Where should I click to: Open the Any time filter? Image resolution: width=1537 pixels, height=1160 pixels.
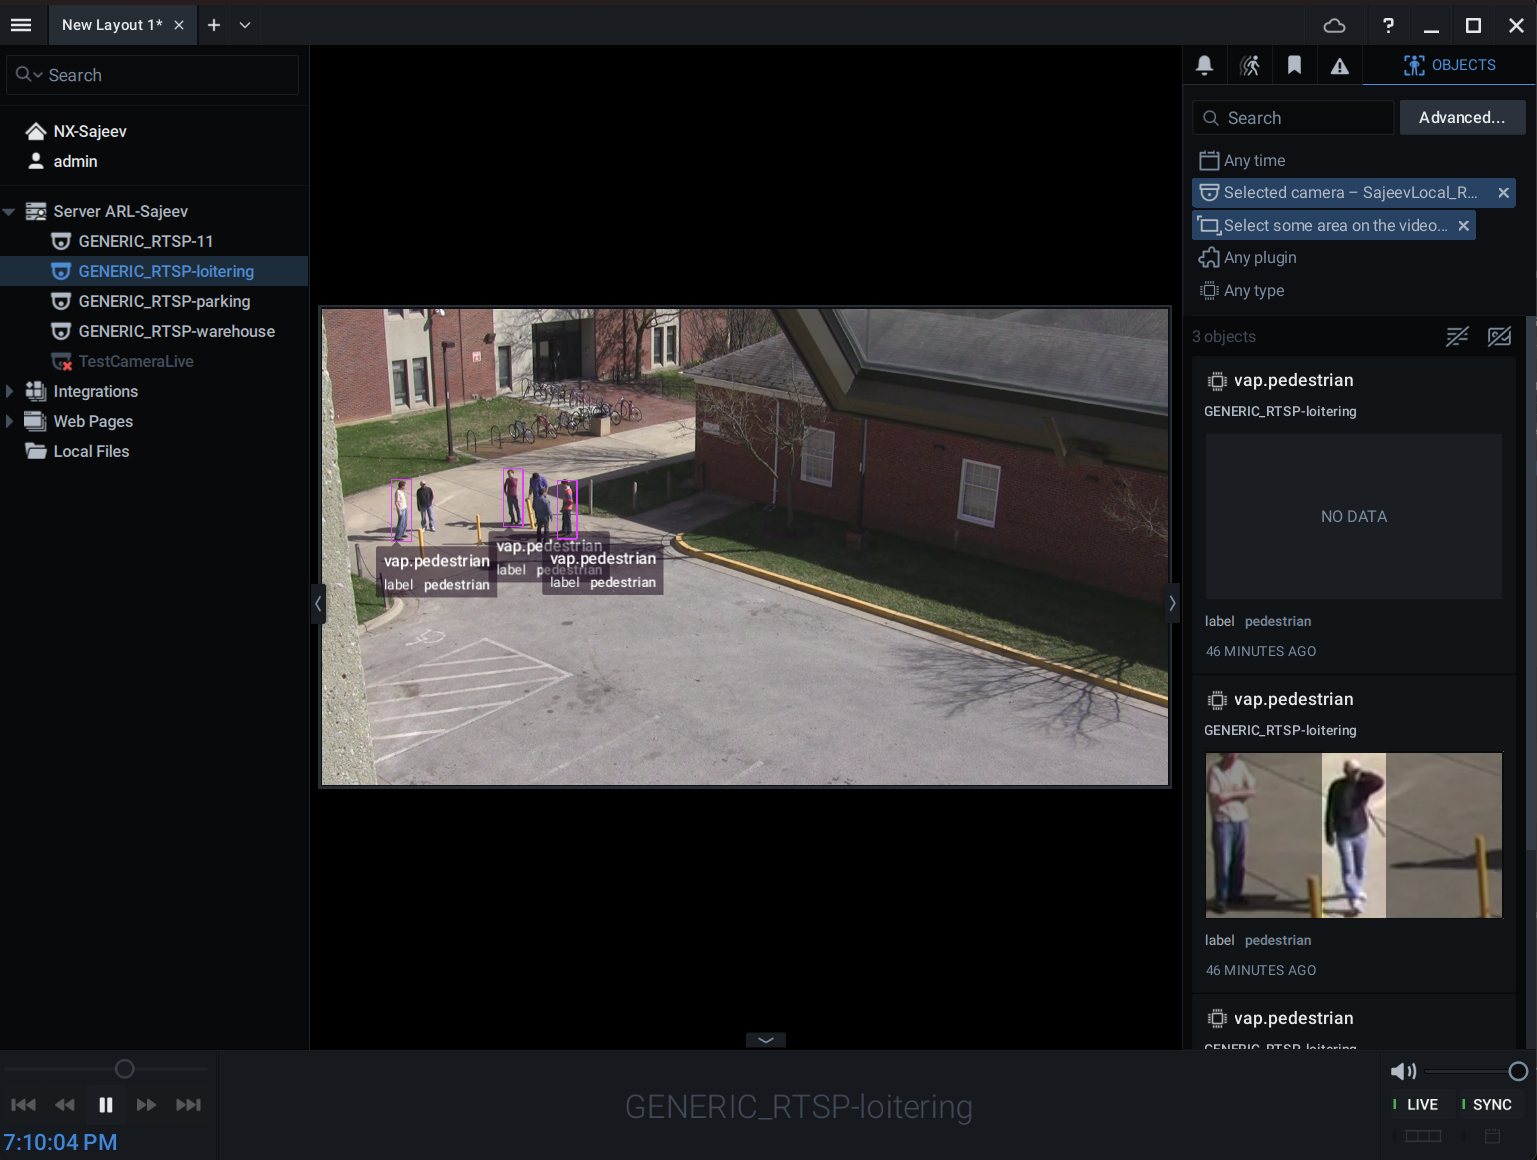[1242, 160]
